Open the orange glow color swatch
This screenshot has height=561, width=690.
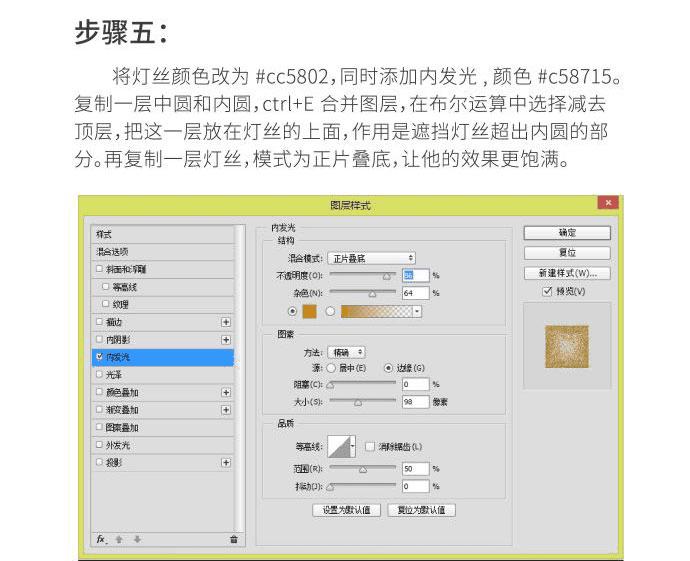(309, 312)
